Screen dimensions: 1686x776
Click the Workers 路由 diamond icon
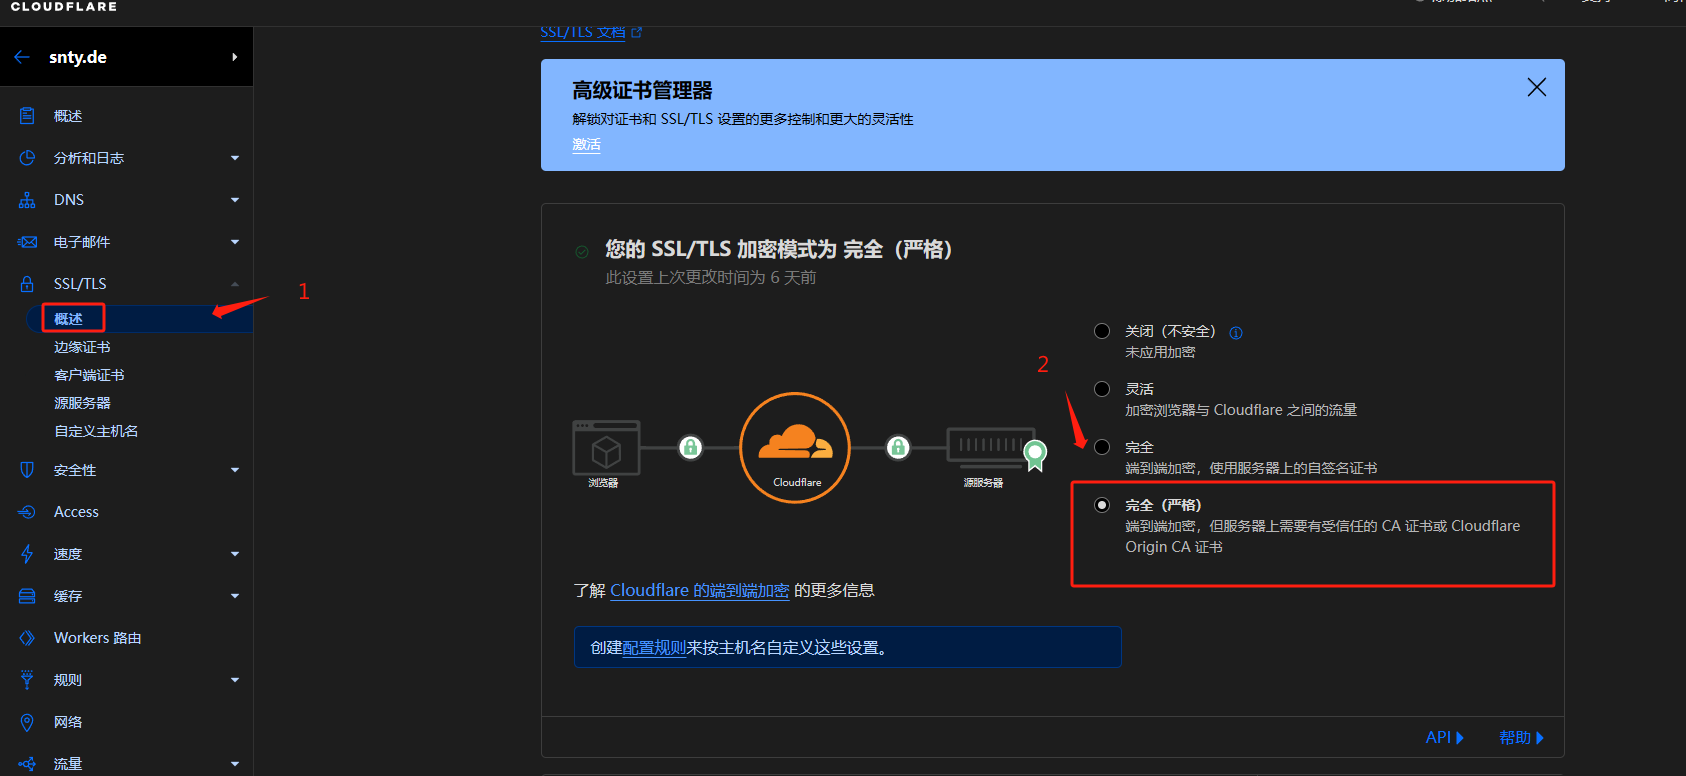27,638
